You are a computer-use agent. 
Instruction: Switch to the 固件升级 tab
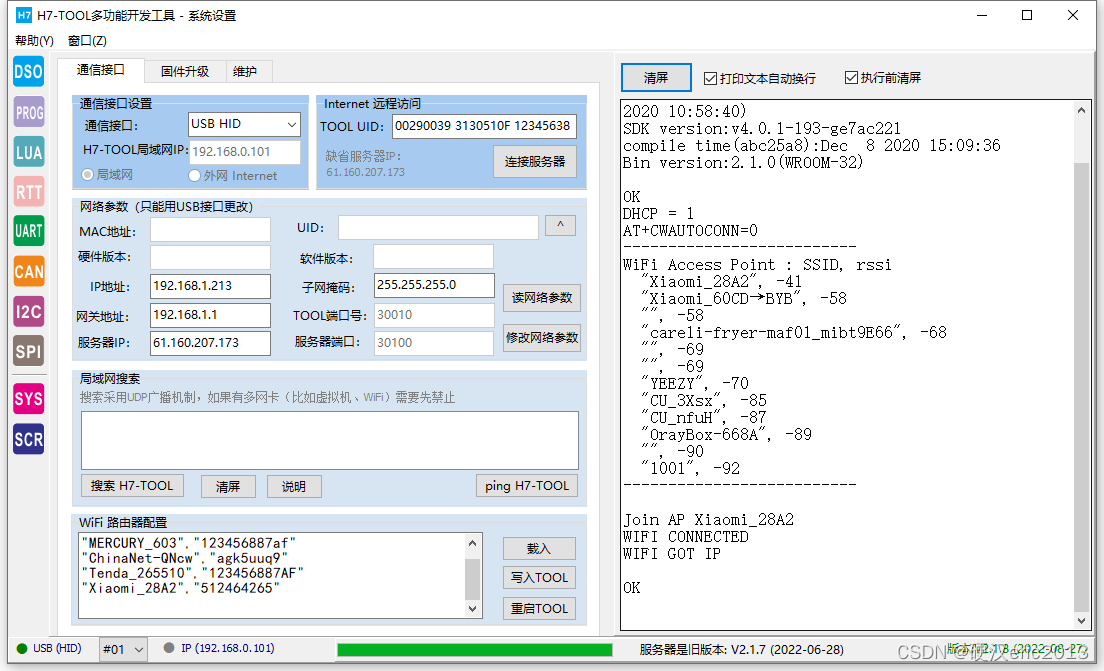coord(184,71)
